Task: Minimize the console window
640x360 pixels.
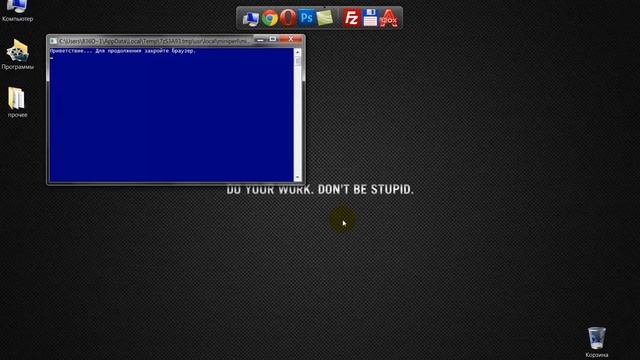Action: (260, 39)
